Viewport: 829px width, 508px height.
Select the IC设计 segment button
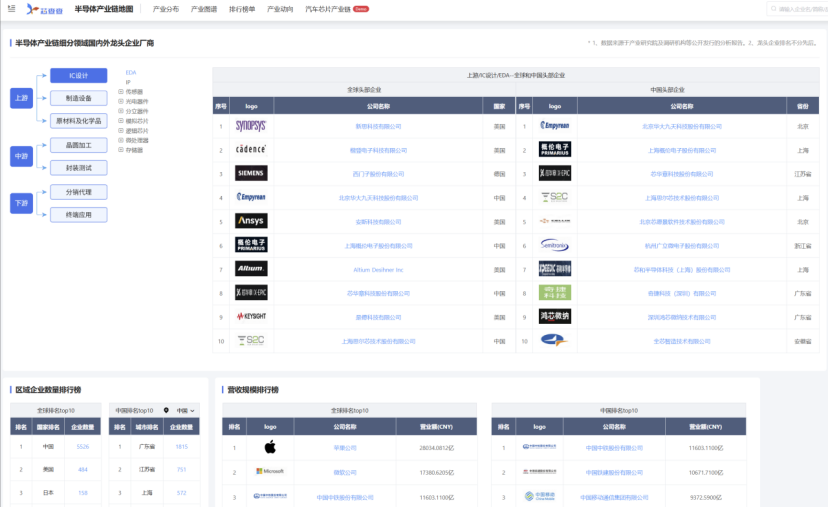tap(79, 76)
